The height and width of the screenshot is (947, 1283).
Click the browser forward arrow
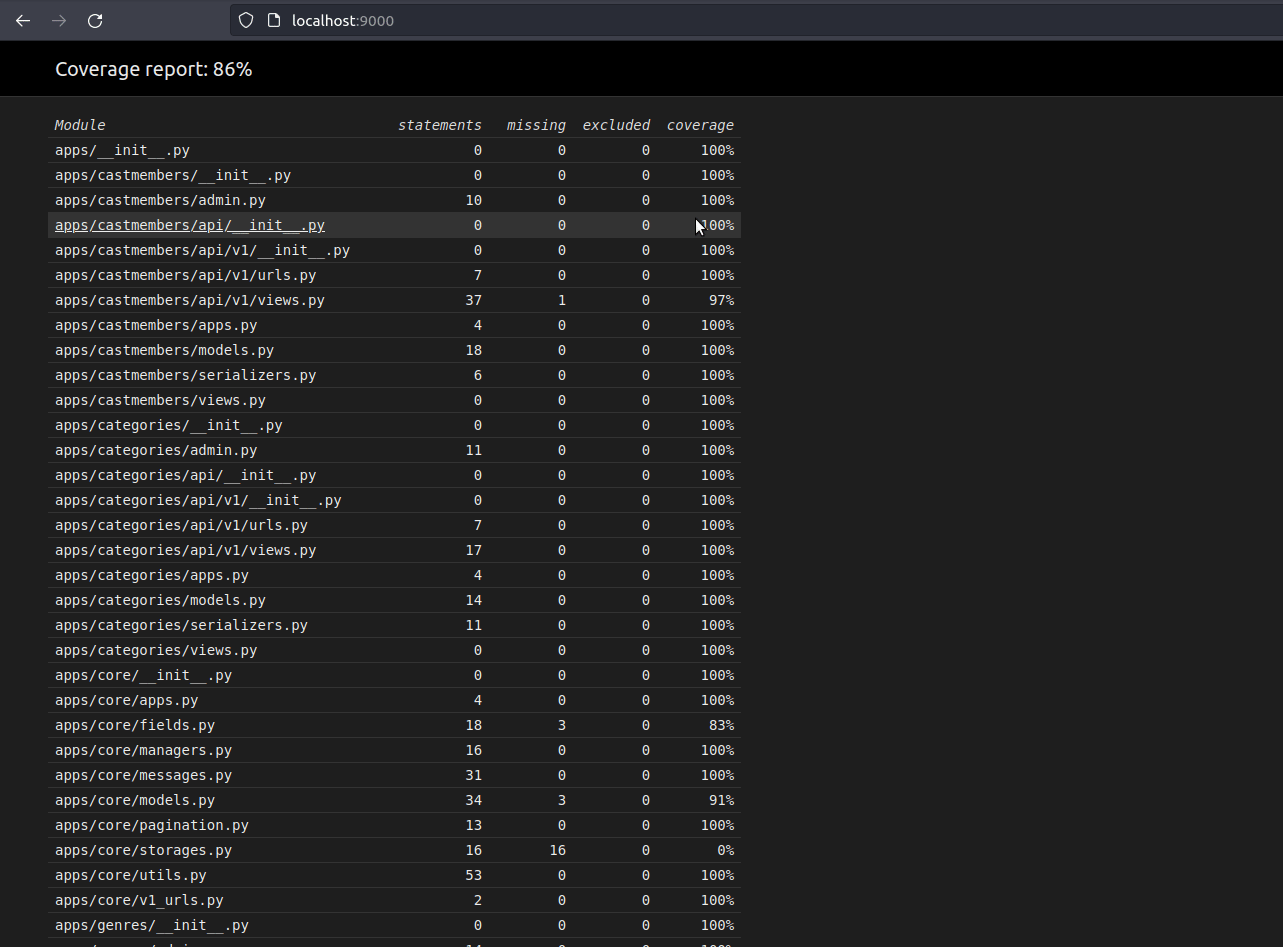(59, 20)
